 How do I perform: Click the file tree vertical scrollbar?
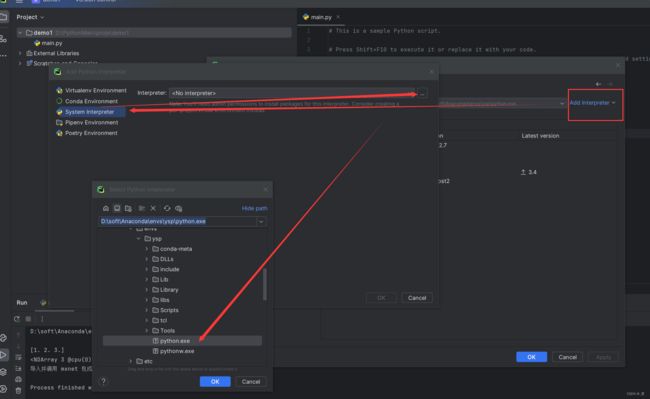(x=264, y=284)
